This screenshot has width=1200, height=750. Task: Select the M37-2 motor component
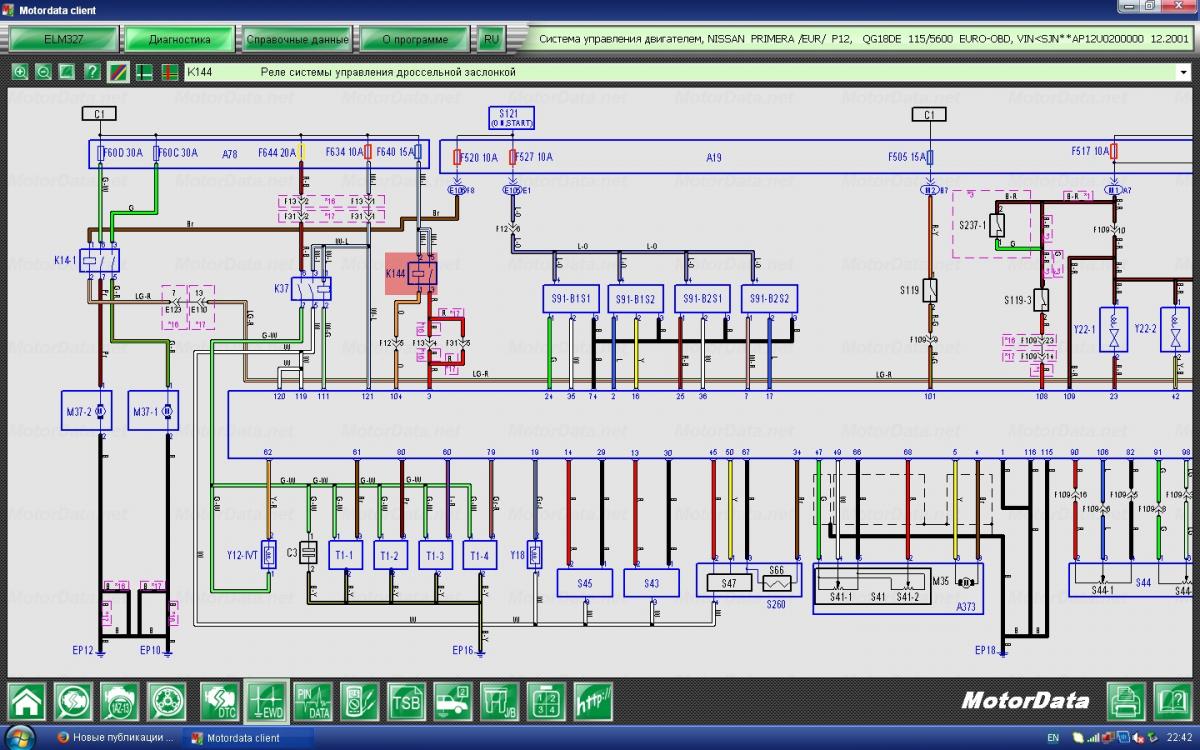coord(88,410)
